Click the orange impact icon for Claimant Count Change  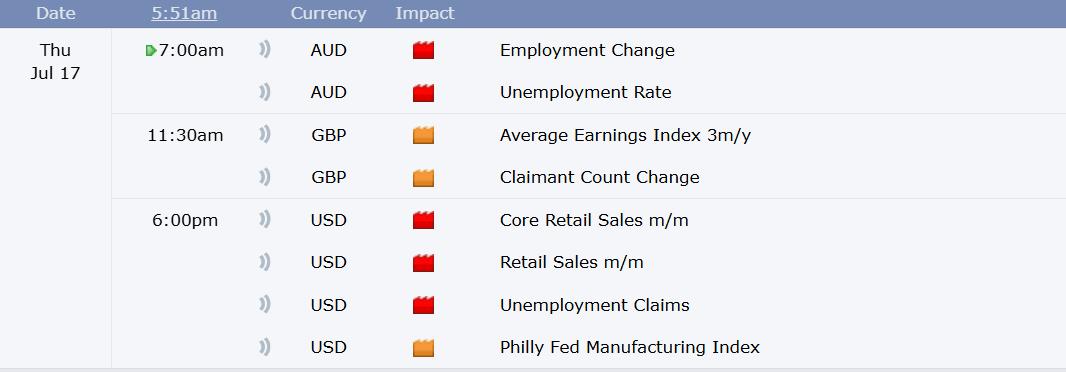point(423,177)
